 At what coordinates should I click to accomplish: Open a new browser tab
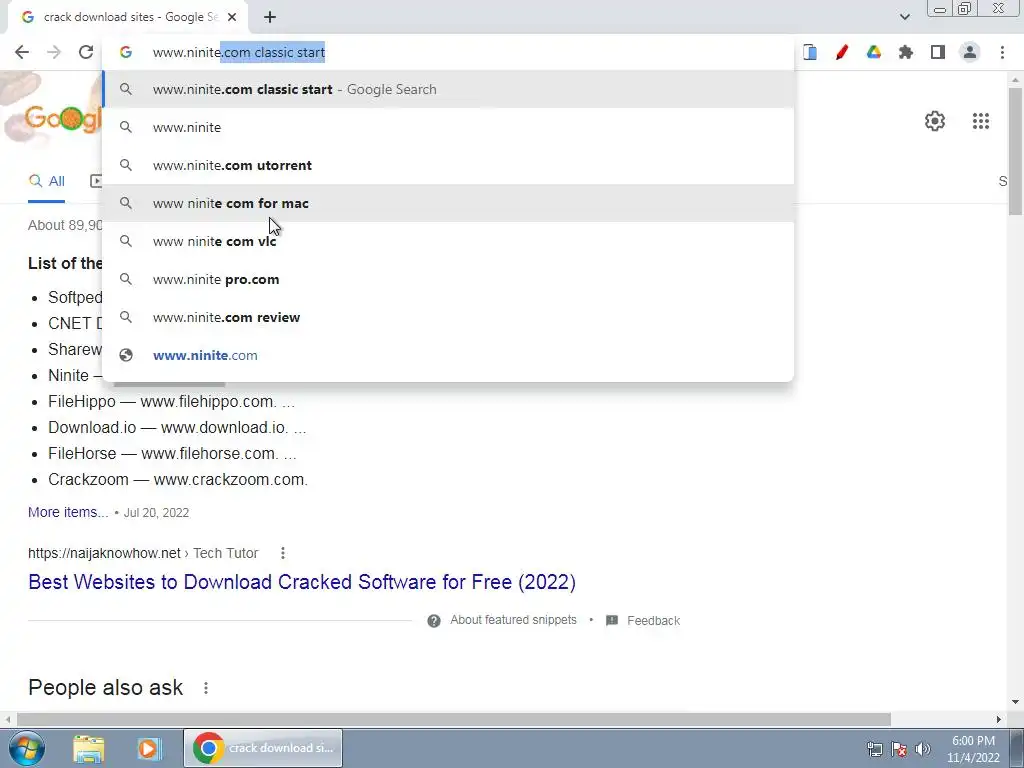[x=270, y=18]
